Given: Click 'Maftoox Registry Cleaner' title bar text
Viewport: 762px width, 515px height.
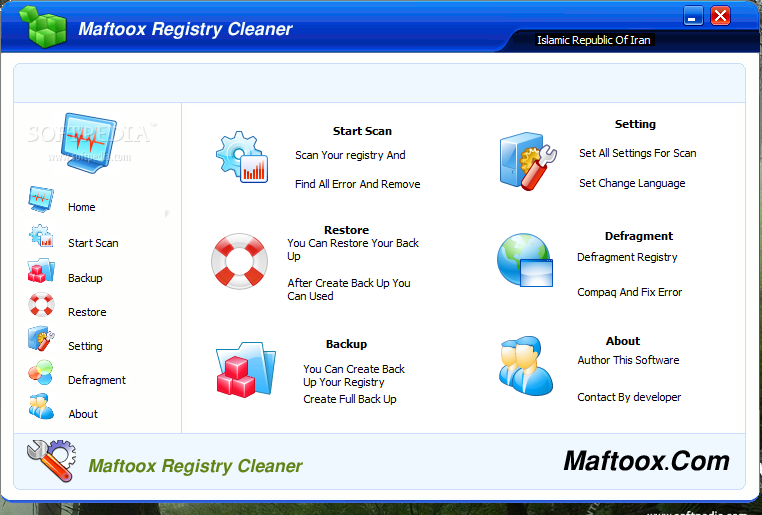Looking at the screenshot, I should point(185,29).
